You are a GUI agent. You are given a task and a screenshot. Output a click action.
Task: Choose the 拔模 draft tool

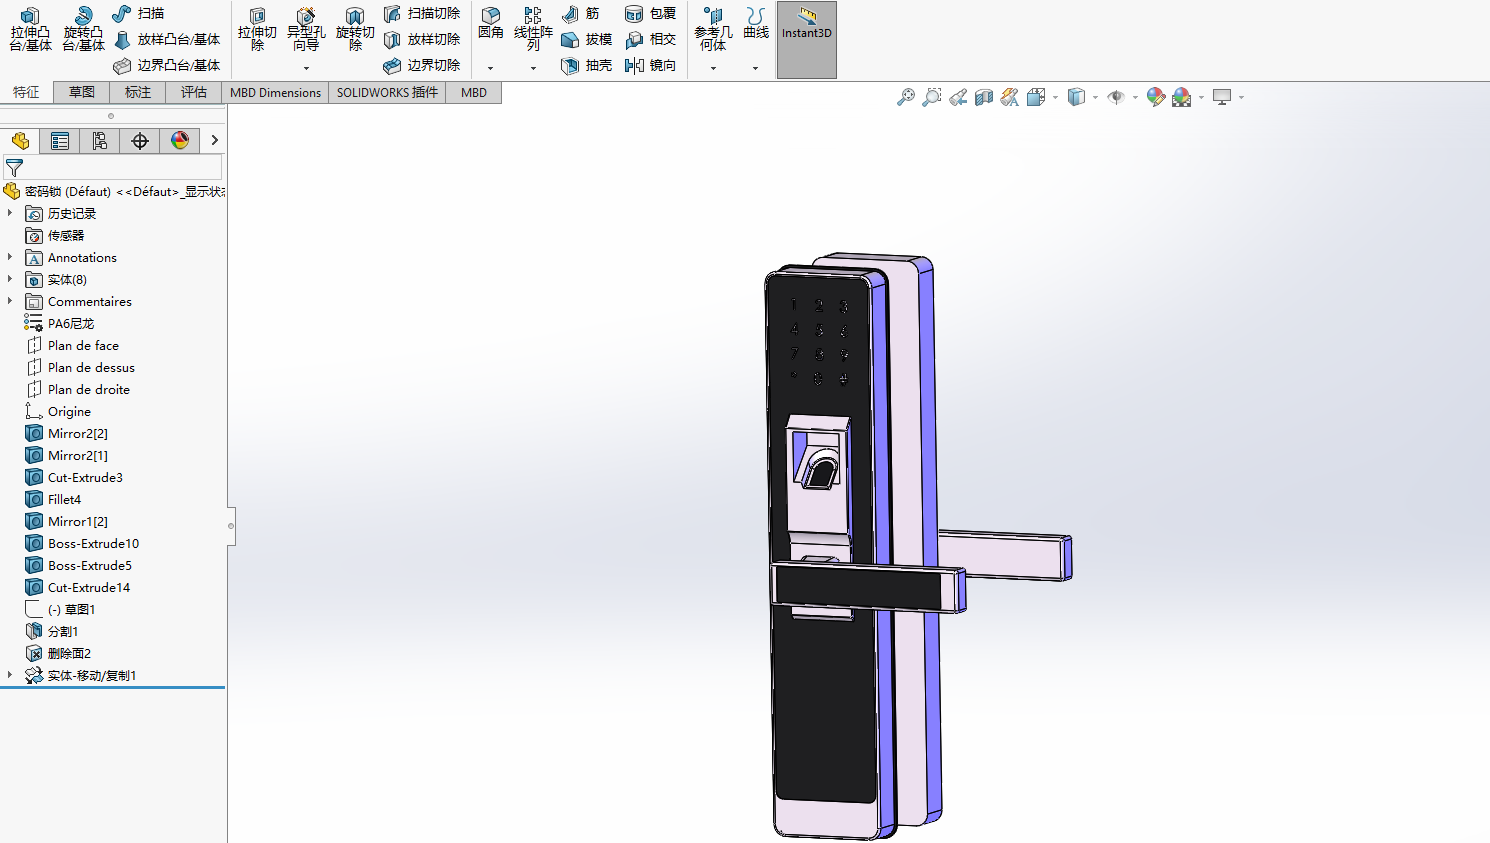pos(587,39)
